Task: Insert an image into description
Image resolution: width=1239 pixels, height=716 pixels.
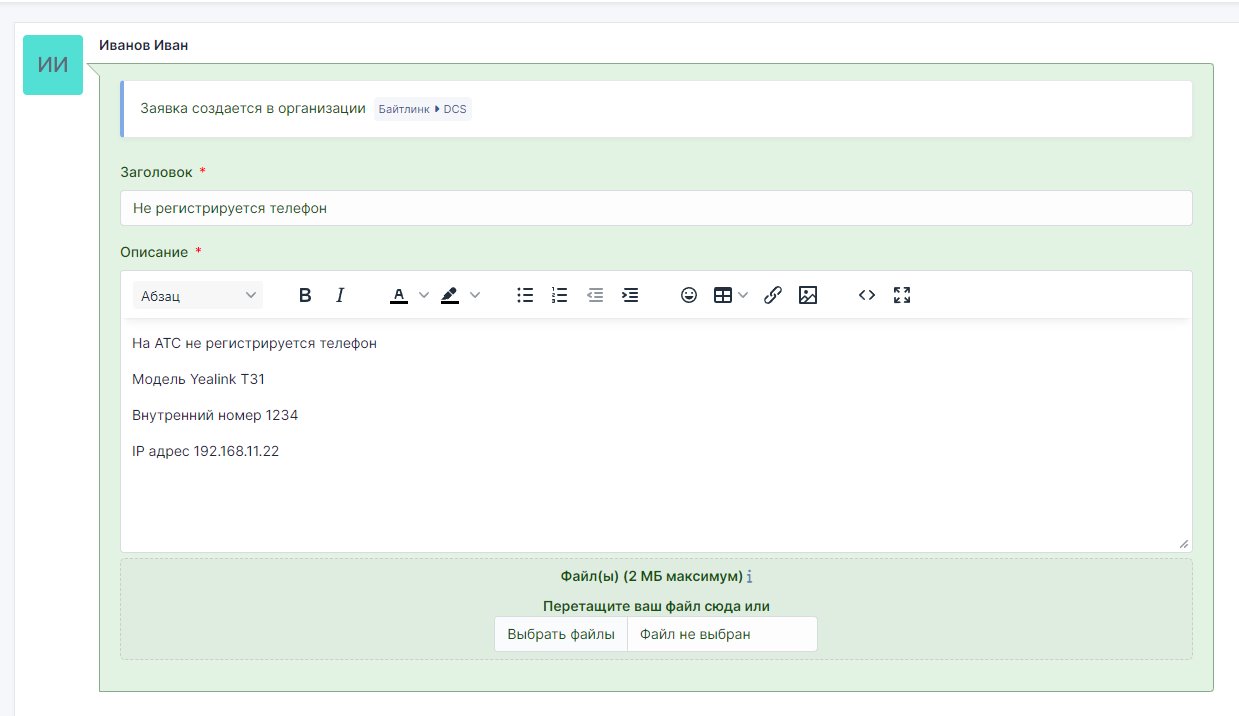Action: point(808,295)
